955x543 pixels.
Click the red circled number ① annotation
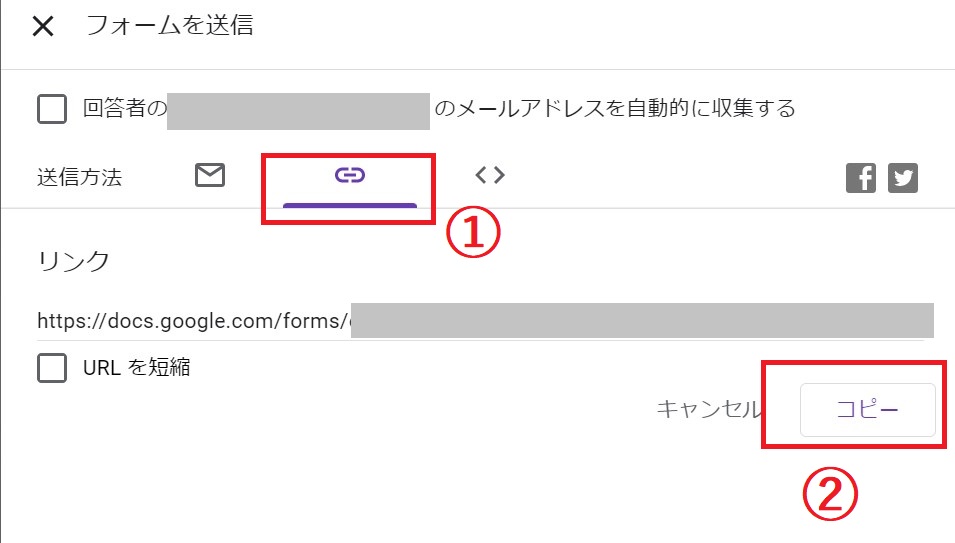pos(473,232)
